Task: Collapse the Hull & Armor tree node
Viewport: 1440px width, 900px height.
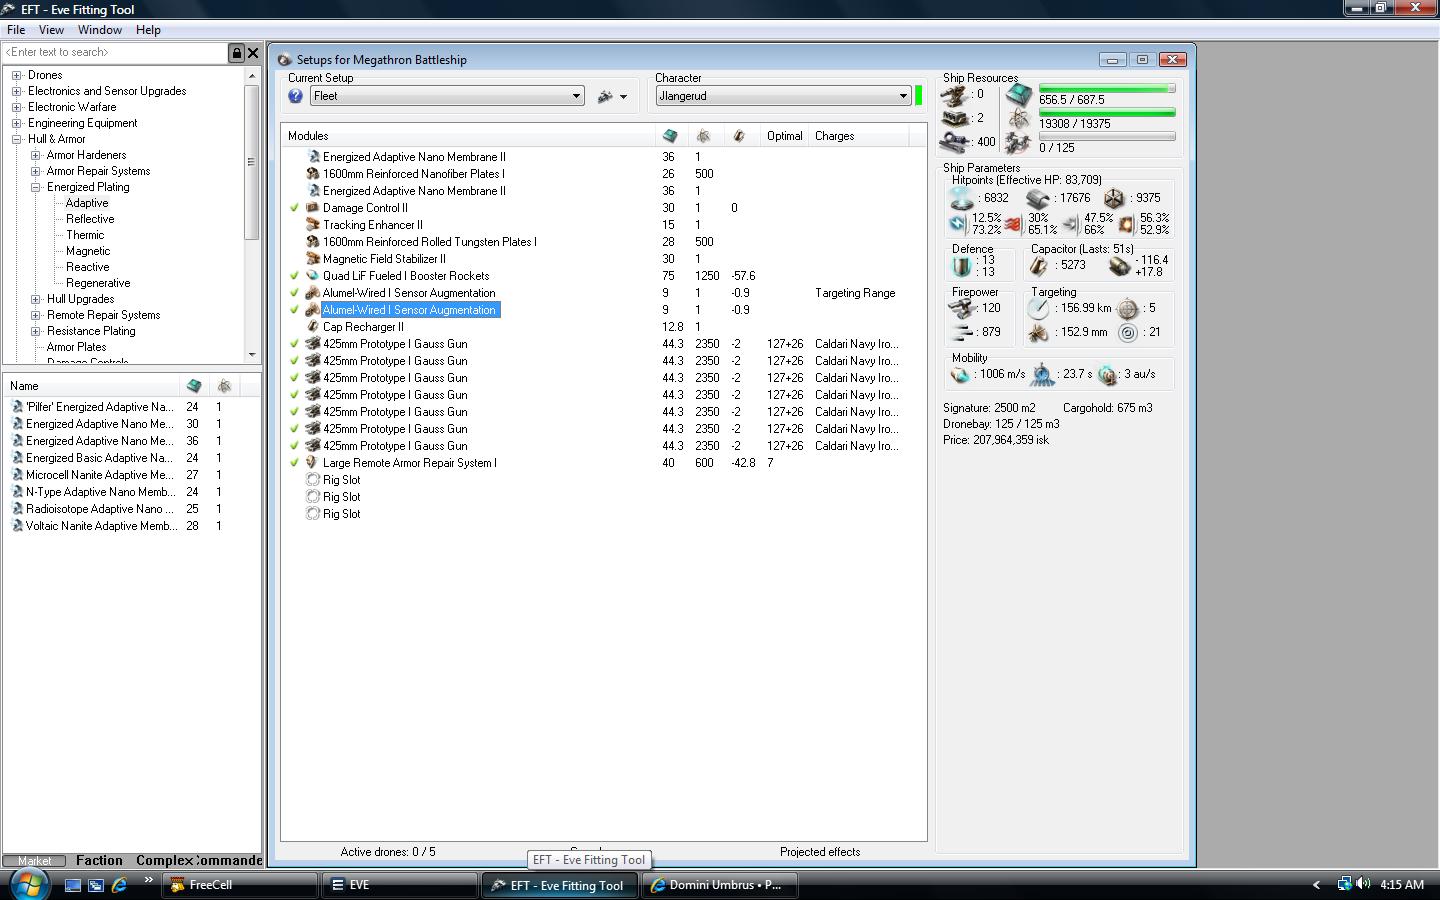Action: 17,139
